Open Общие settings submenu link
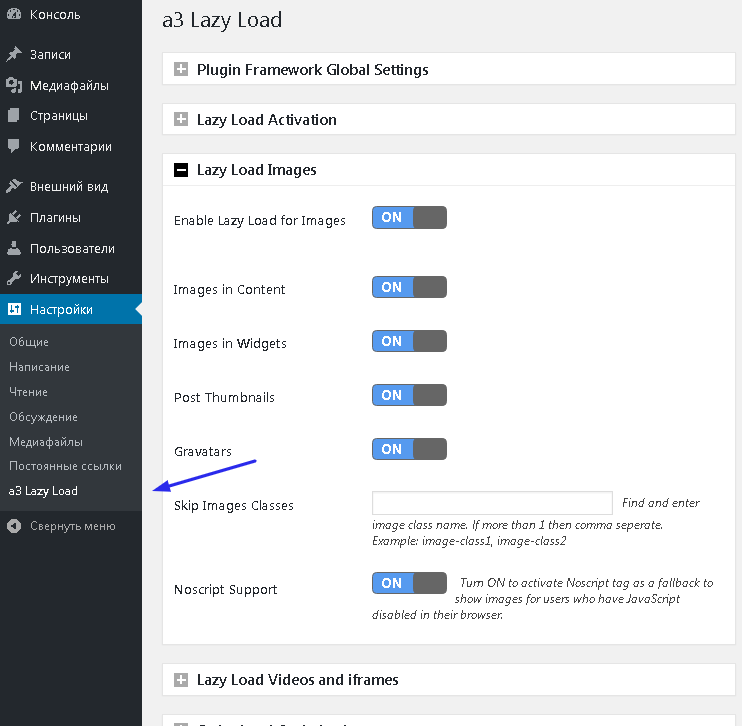 [x=29, y=342]
